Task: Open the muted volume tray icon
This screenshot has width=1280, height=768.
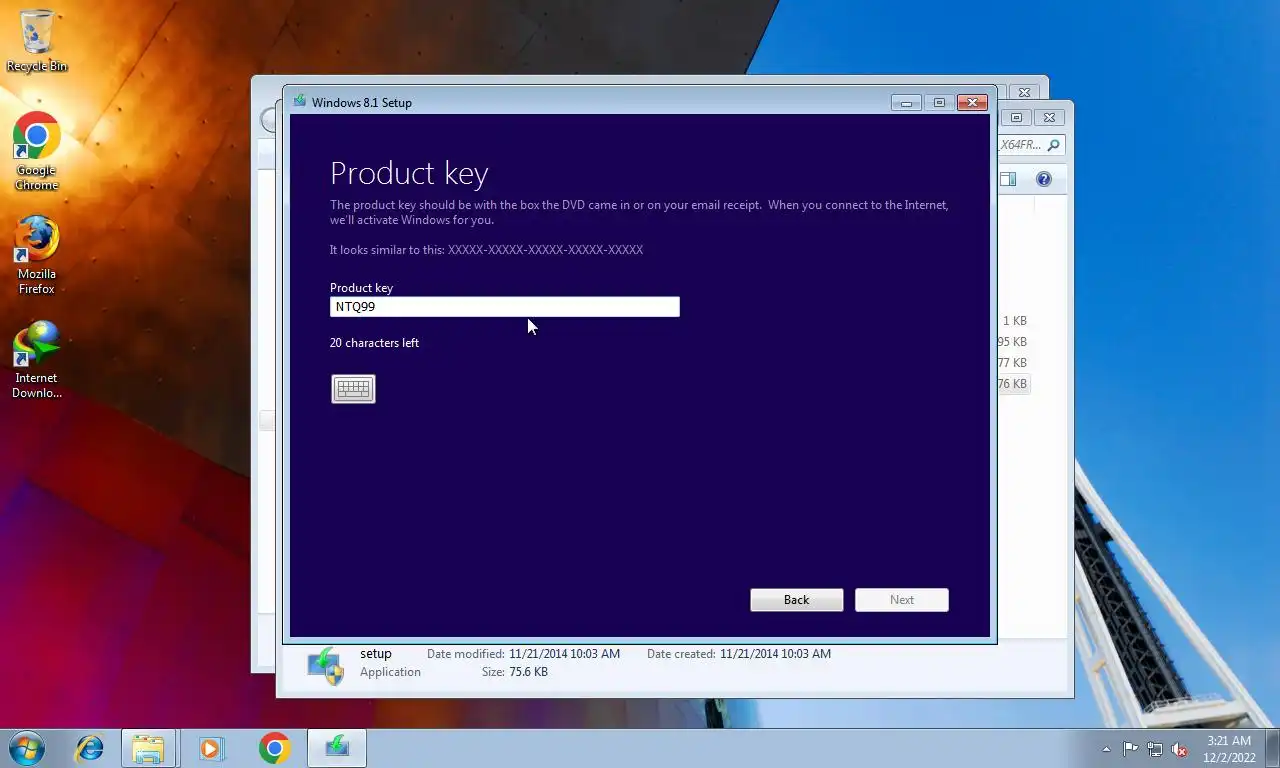Action: [1179, 749]
